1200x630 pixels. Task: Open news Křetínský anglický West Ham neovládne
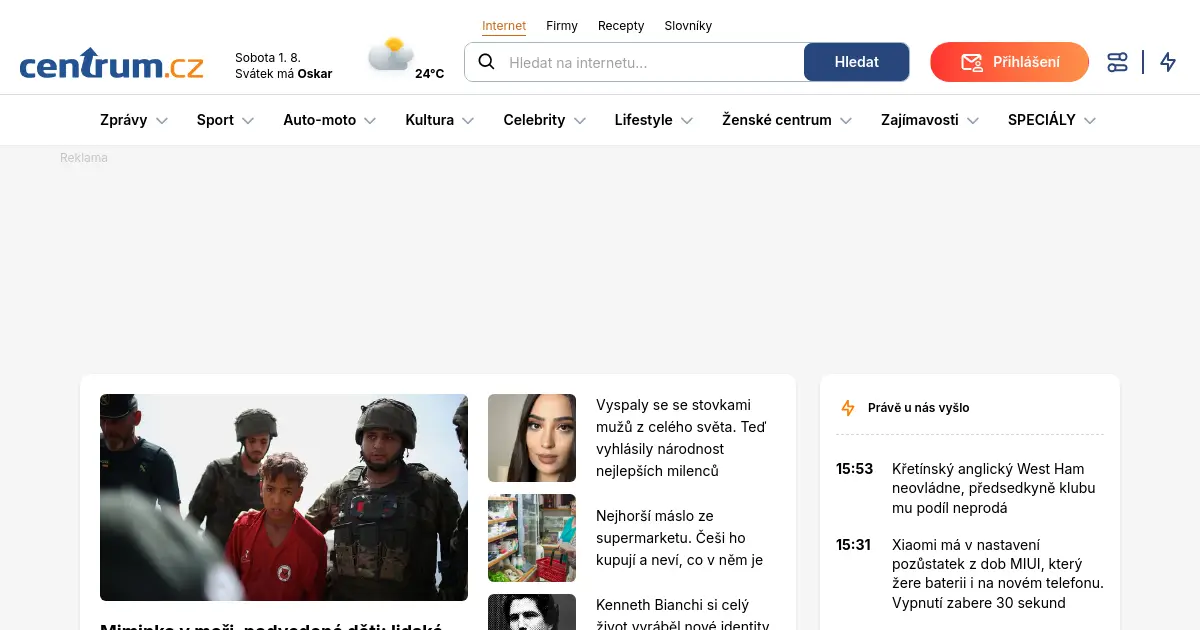point(994,488)
